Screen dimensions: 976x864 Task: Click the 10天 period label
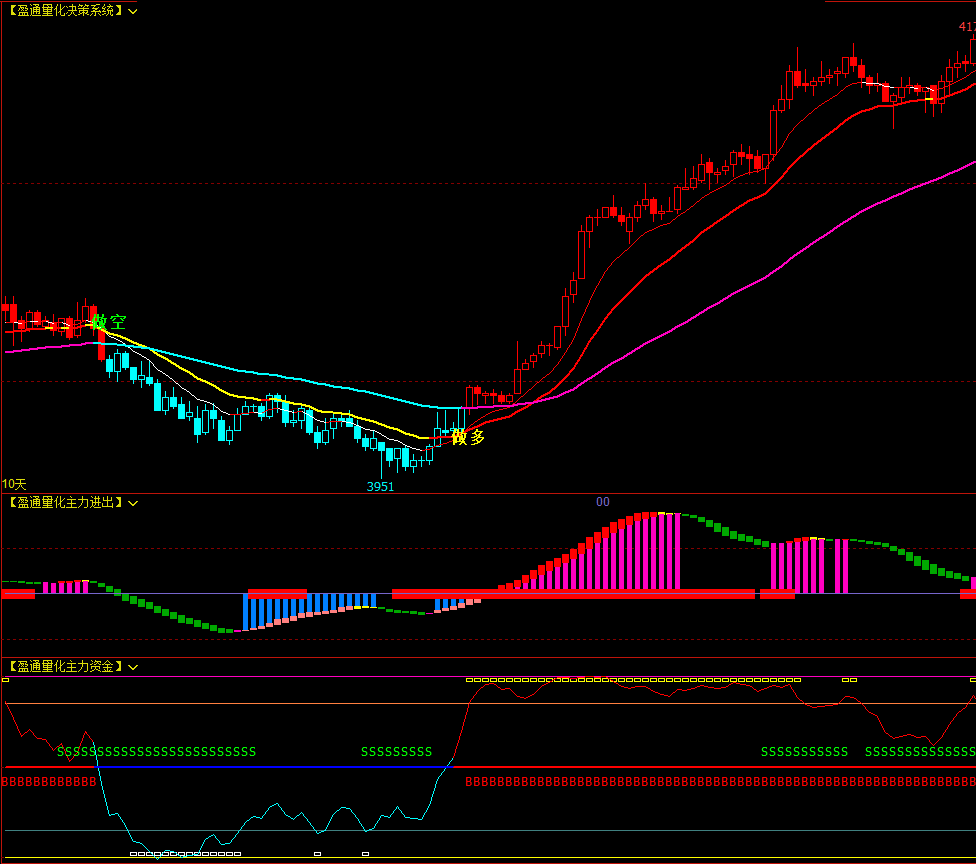click(14, 484)
